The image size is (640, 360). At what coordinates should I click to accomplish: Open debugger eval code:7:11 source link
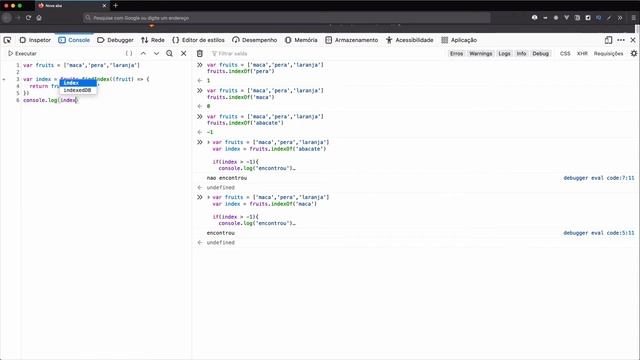(599, 178)
